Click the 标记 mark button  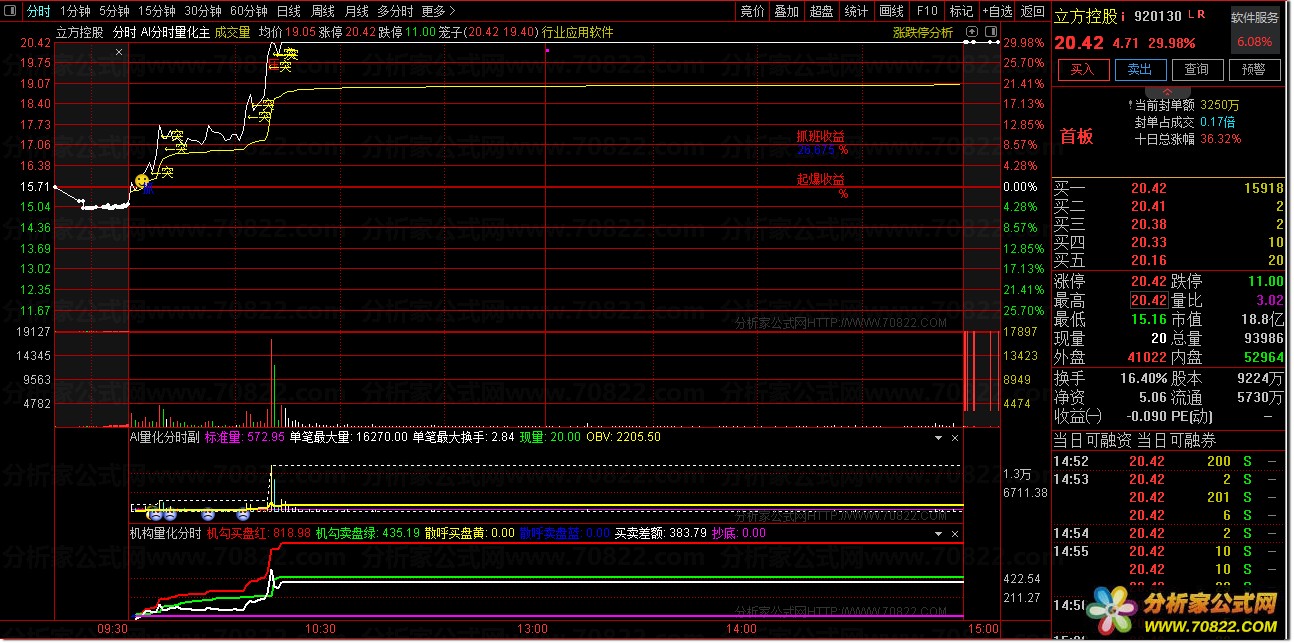(x=961, y=11)
